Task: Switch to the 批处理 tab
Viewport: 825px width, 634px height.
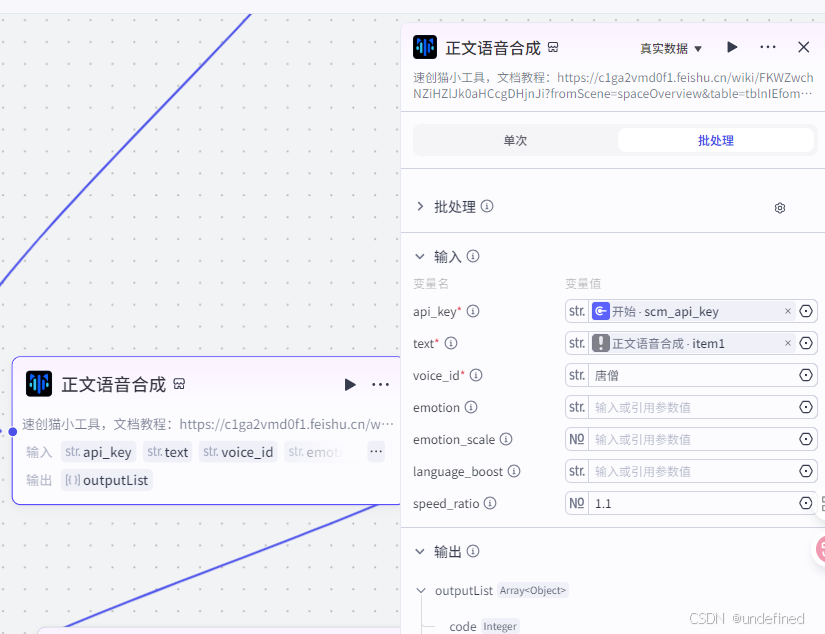Action: [x=716, y=140]
